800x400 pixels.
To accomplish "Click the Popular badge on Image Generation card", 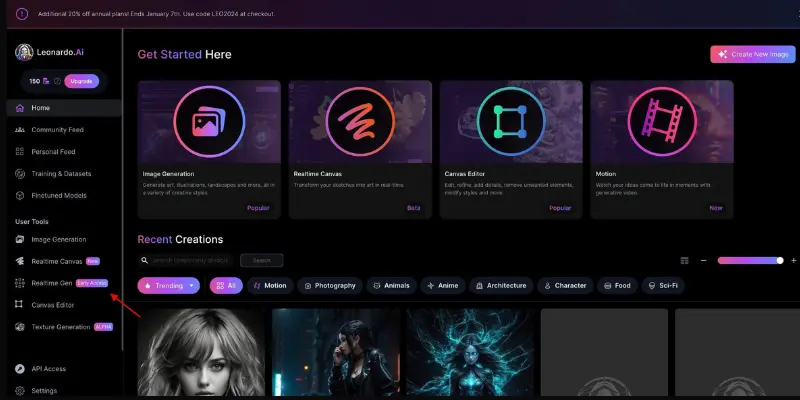I will (258, 208).
